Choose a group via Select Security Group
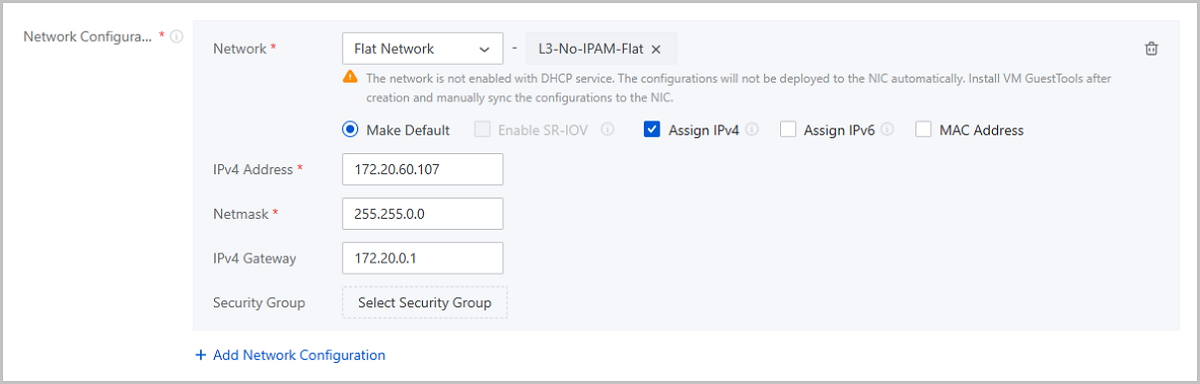The width and height of the screenshot is (1200, 384). 425,302
